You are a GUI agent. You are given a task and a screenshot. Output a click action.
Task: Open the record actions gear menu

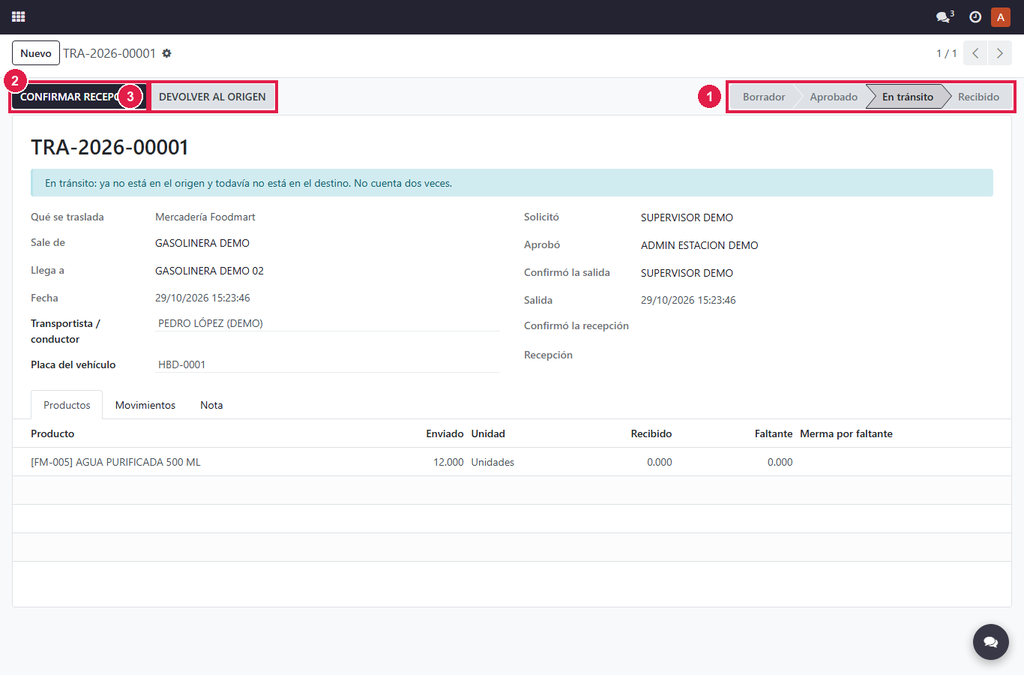[167, 54]
